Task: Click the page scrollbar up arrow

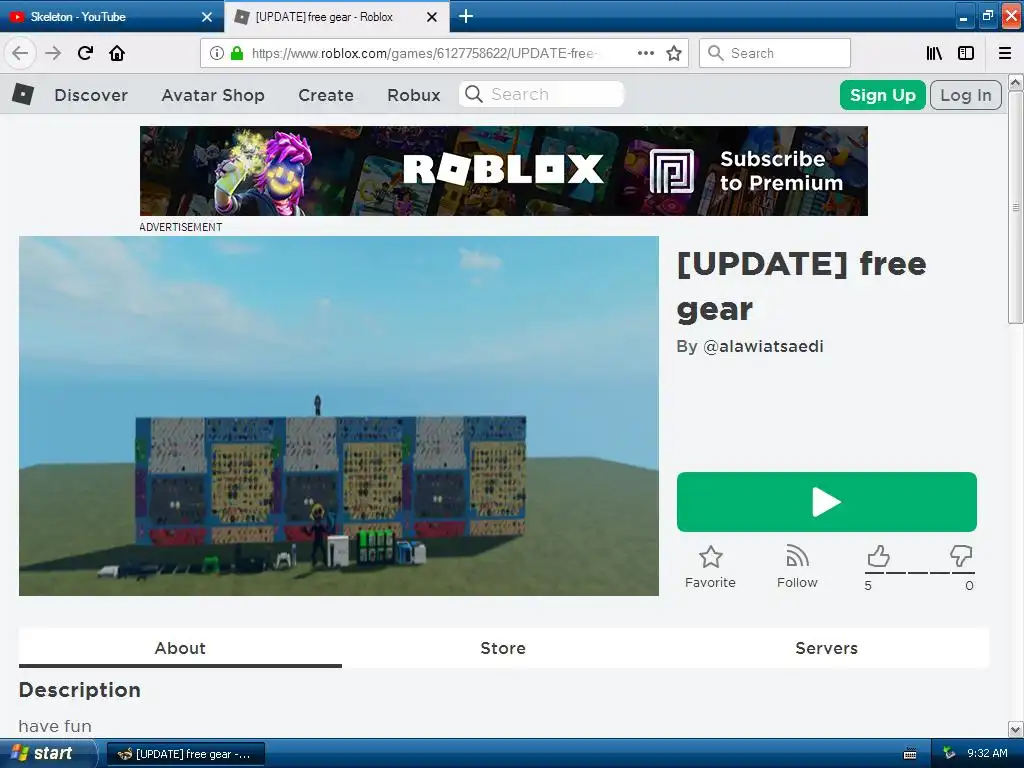Action: coord(1015,82)
